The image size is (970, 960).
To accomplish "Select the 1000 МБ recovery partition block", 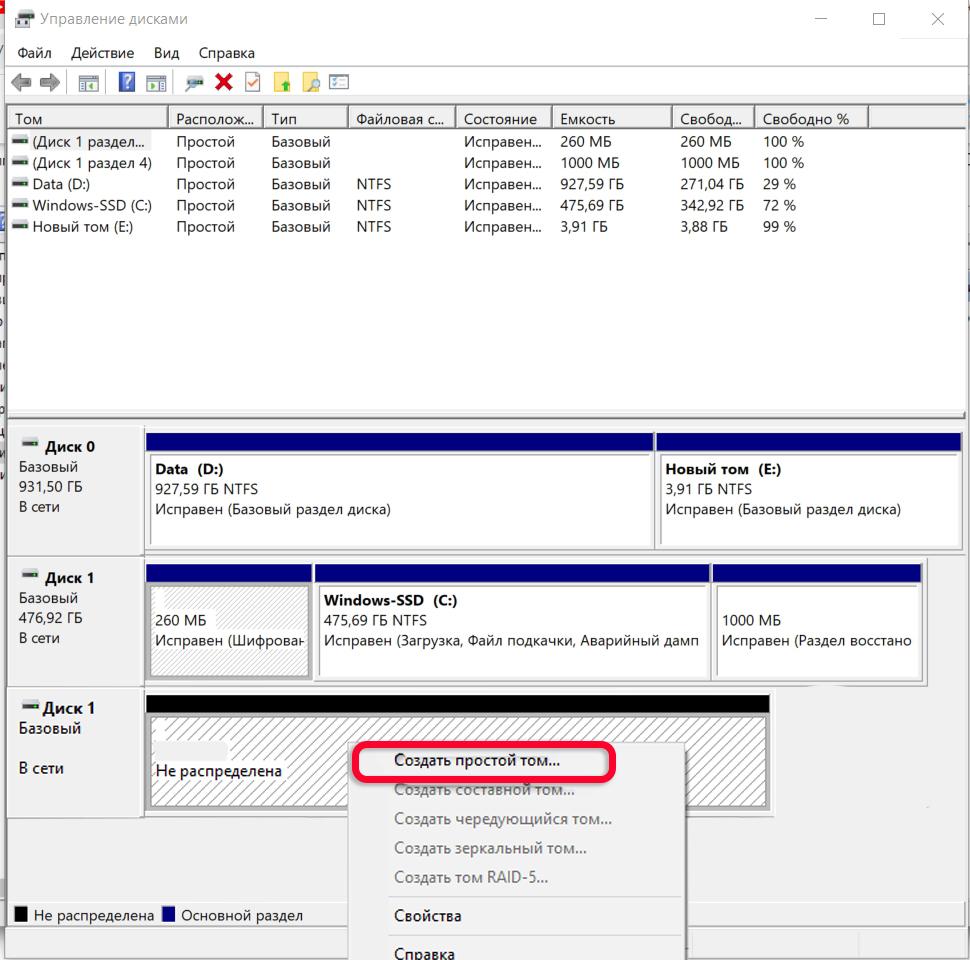I will pyautogui.click(x=817, y=622).
